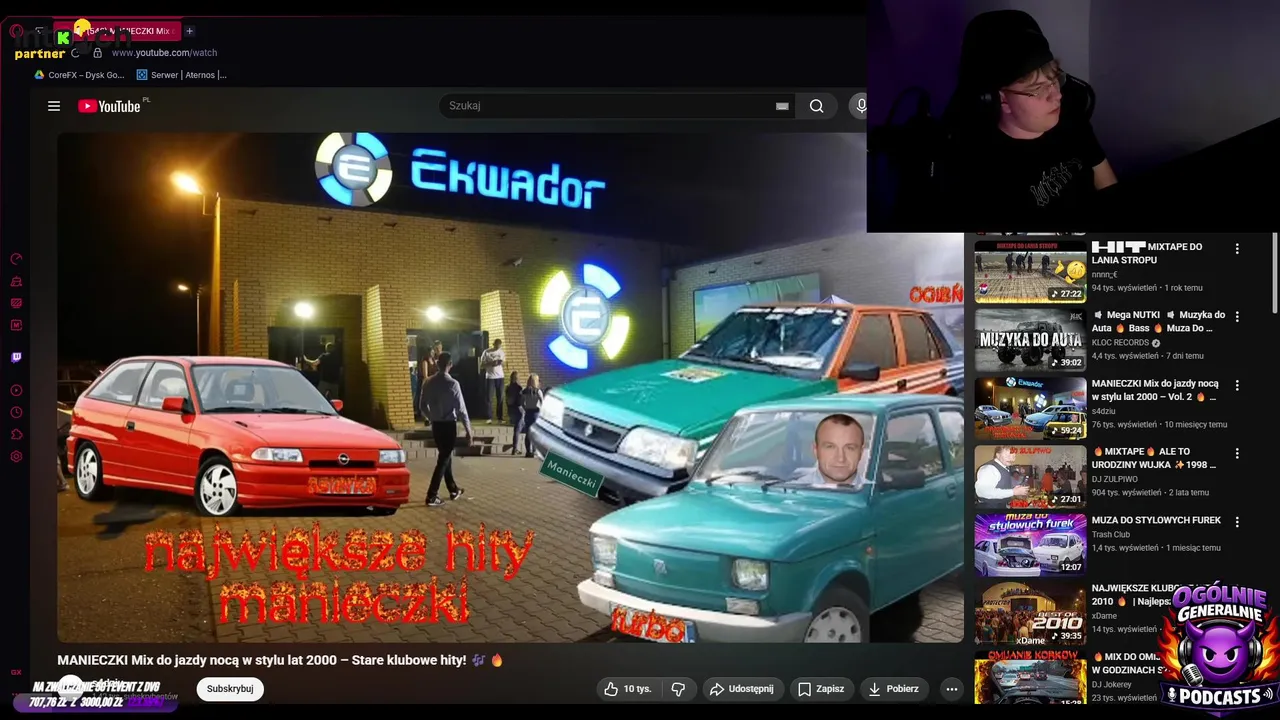Image resolution: width=1280 pixels, height=720 pixels.
Task: Open Extensions cube sidebar icon
Action: (x=16, y=434)
